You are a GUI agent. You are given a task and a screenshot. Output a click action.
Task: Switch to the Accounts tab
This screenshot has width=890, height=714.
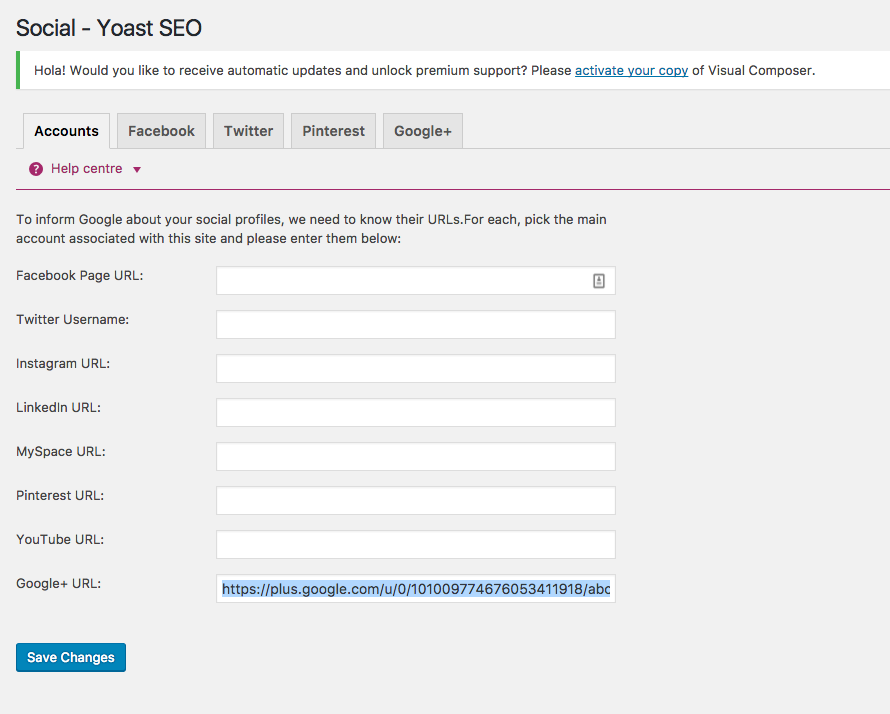pos(66,131)
